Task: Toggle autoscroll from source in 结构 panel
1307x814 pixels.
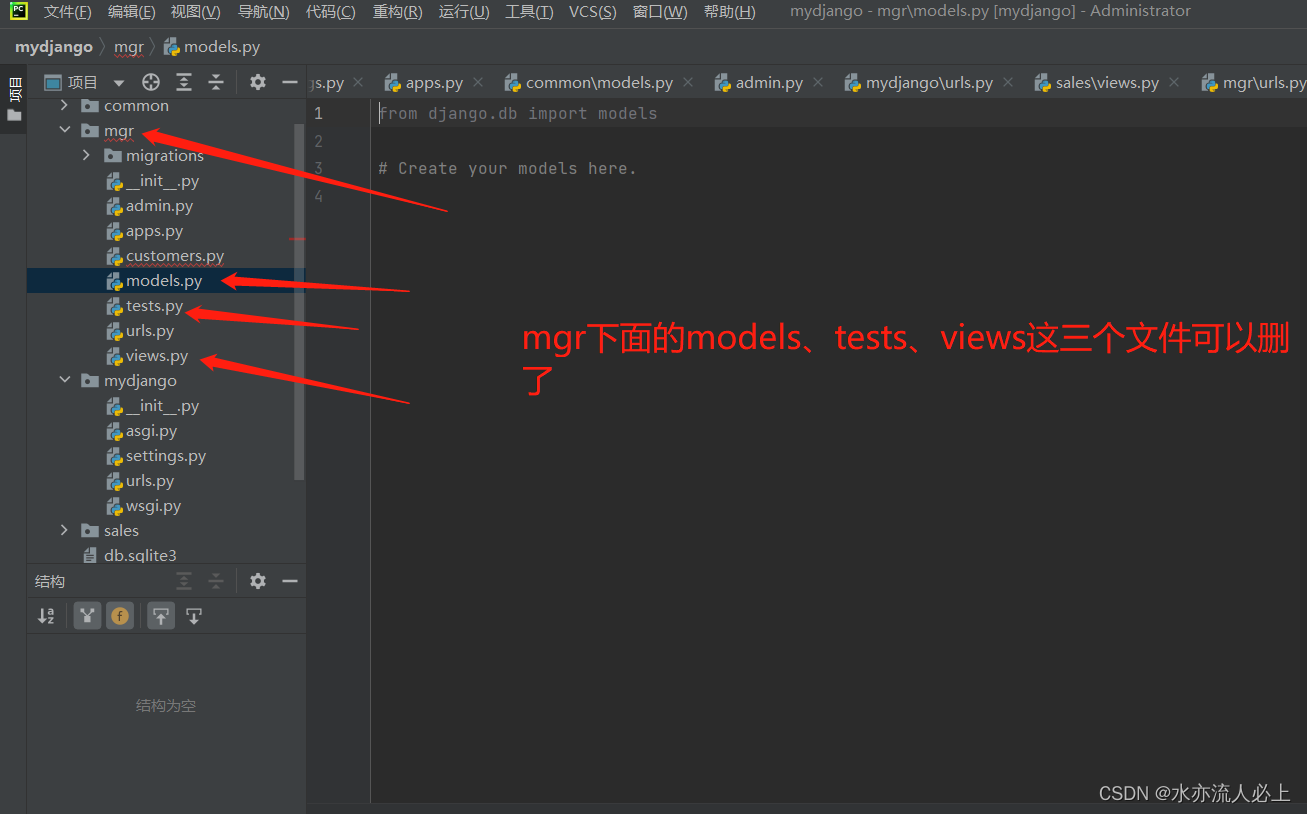Action: [194, 616]
